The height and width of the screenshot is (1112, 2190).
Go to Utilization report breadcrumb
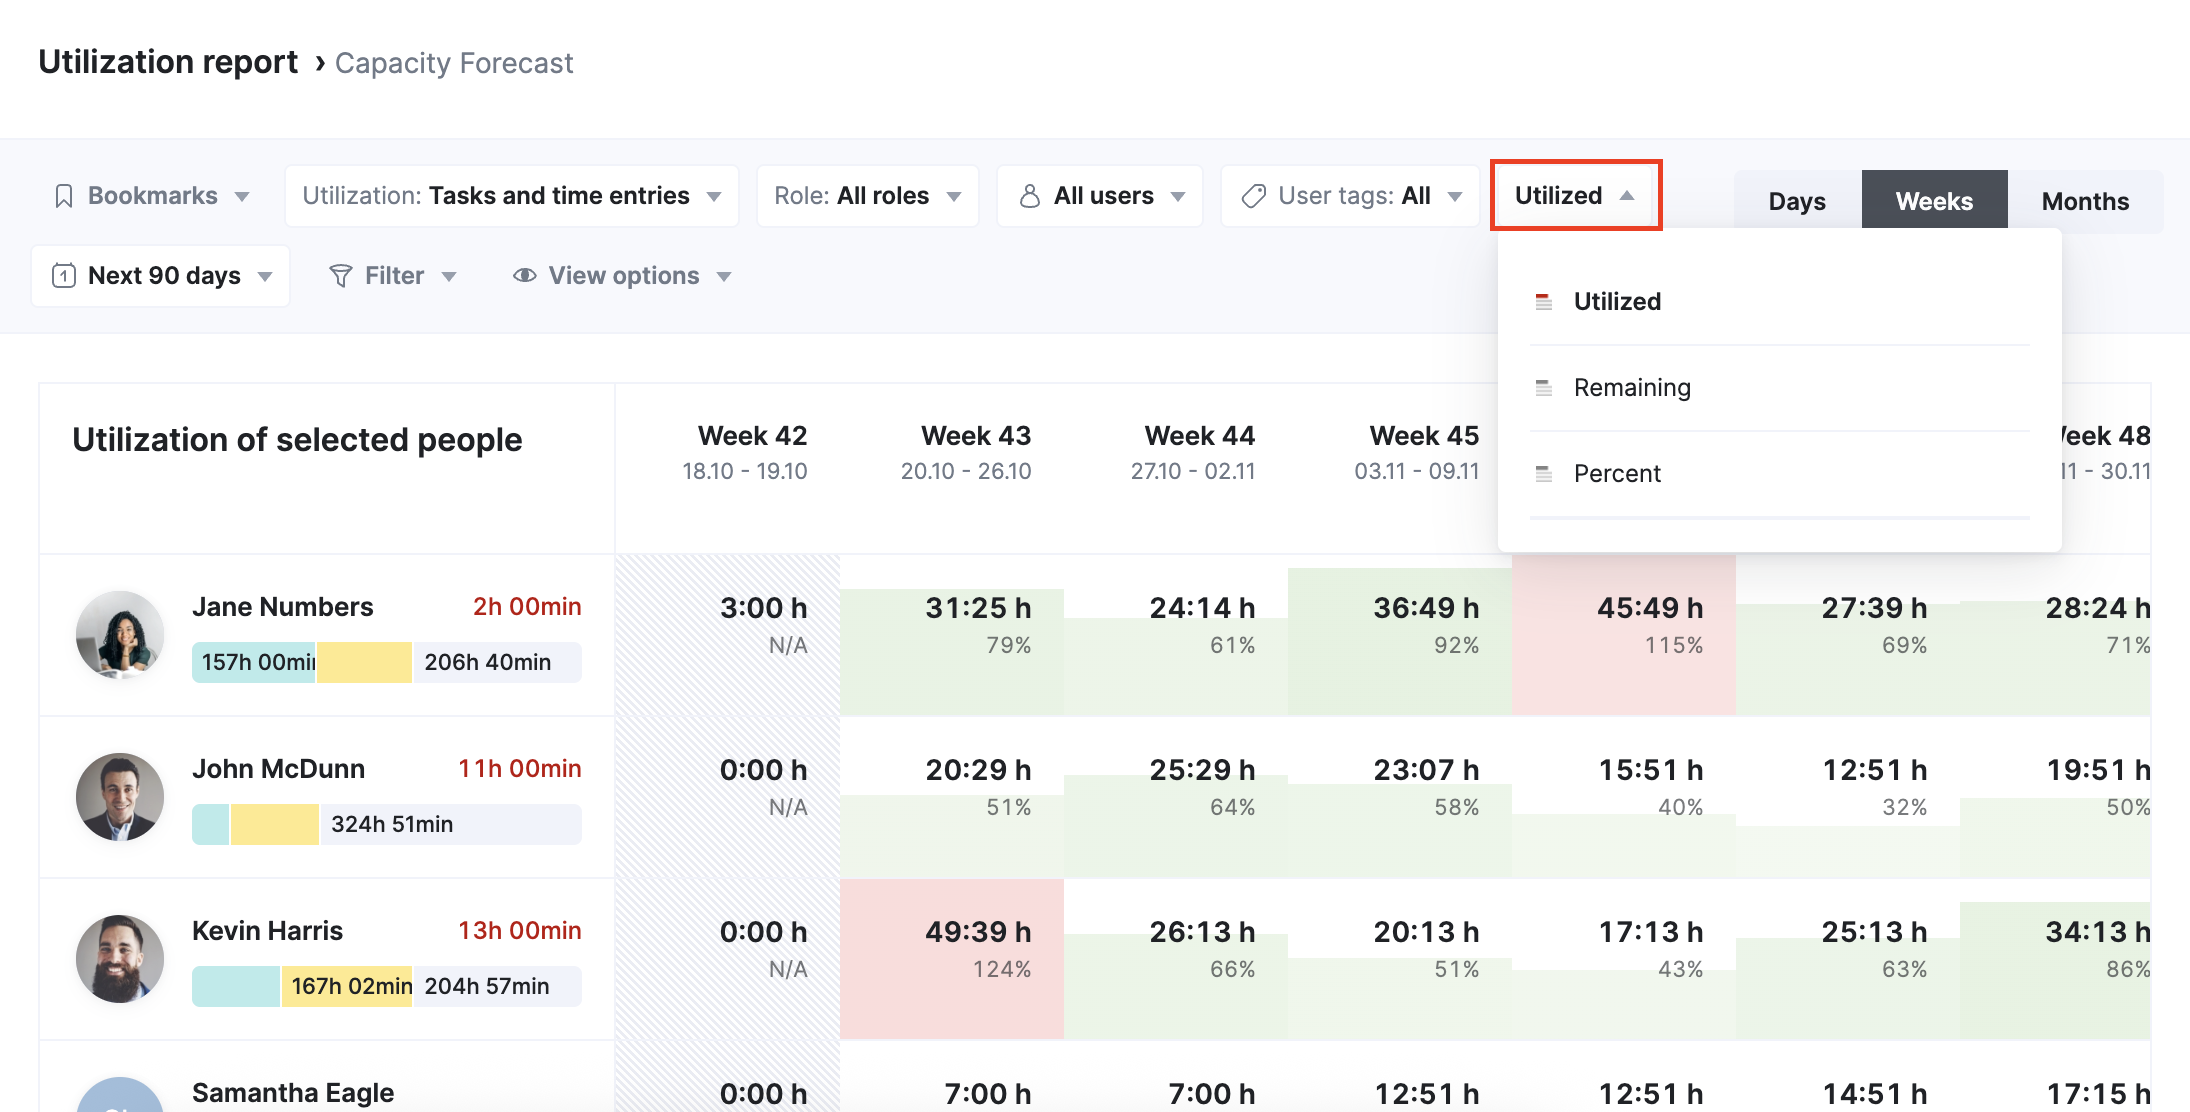pos(168,62)
